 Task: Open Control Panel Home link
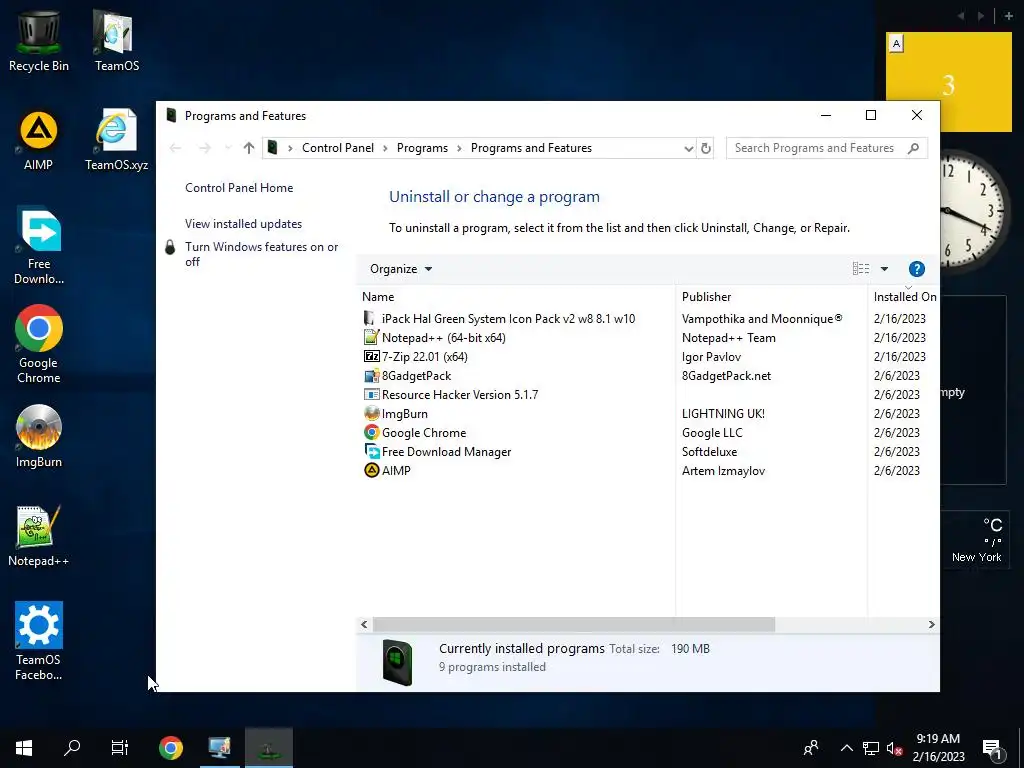(239, 188)
